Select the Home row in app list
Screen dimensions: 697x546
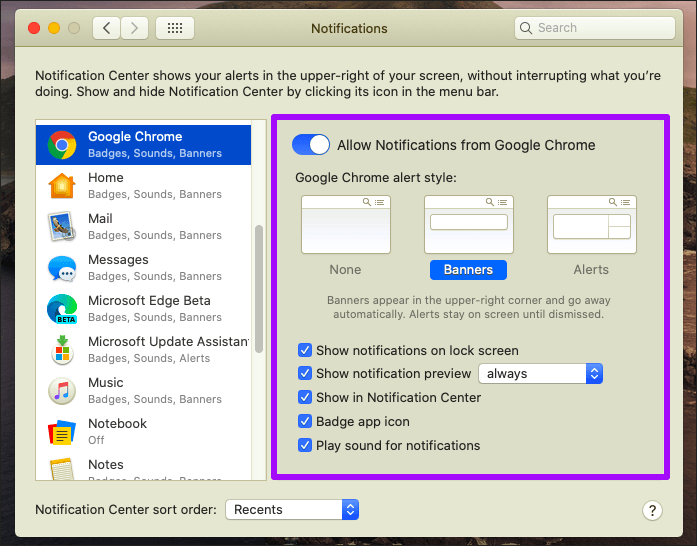[143, 186]
